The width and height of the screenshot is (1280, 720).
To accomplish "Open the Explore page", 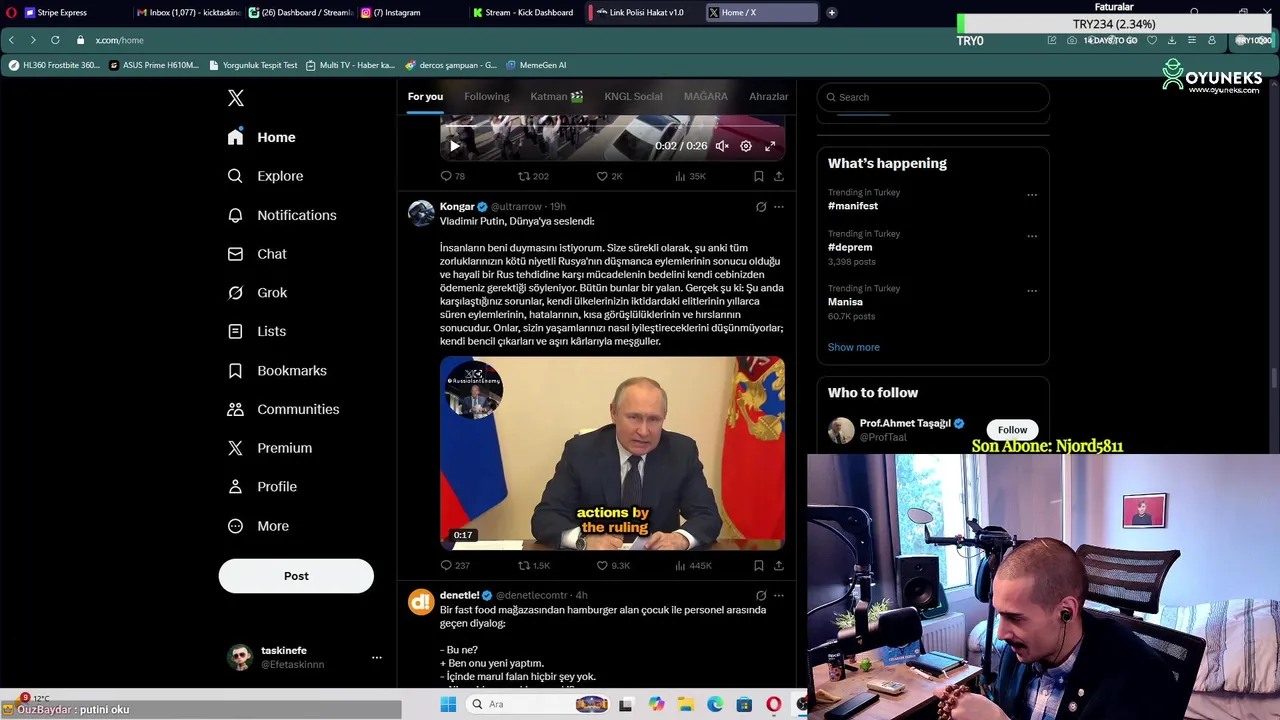I will point(265,176).
